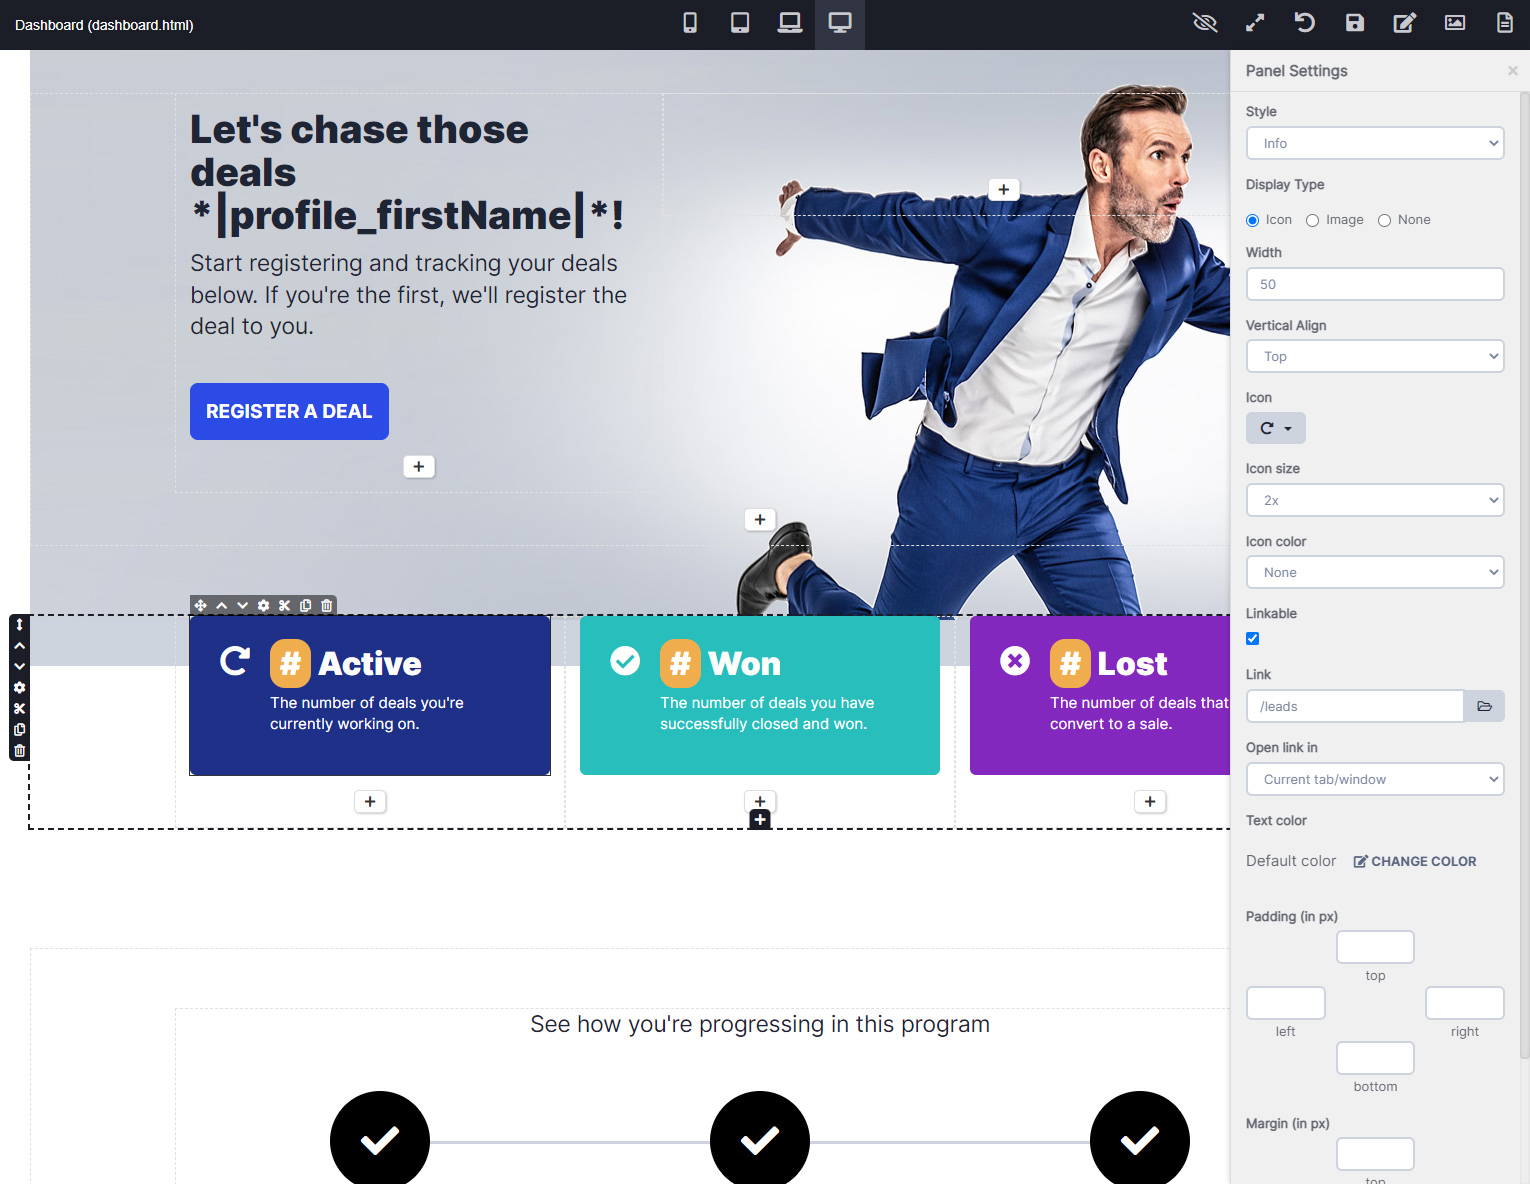Hide editor outlines with the eye-slash icon
Image resolution: width=1530 pixels, height=1184 pixels.
tap(1205, 22)
